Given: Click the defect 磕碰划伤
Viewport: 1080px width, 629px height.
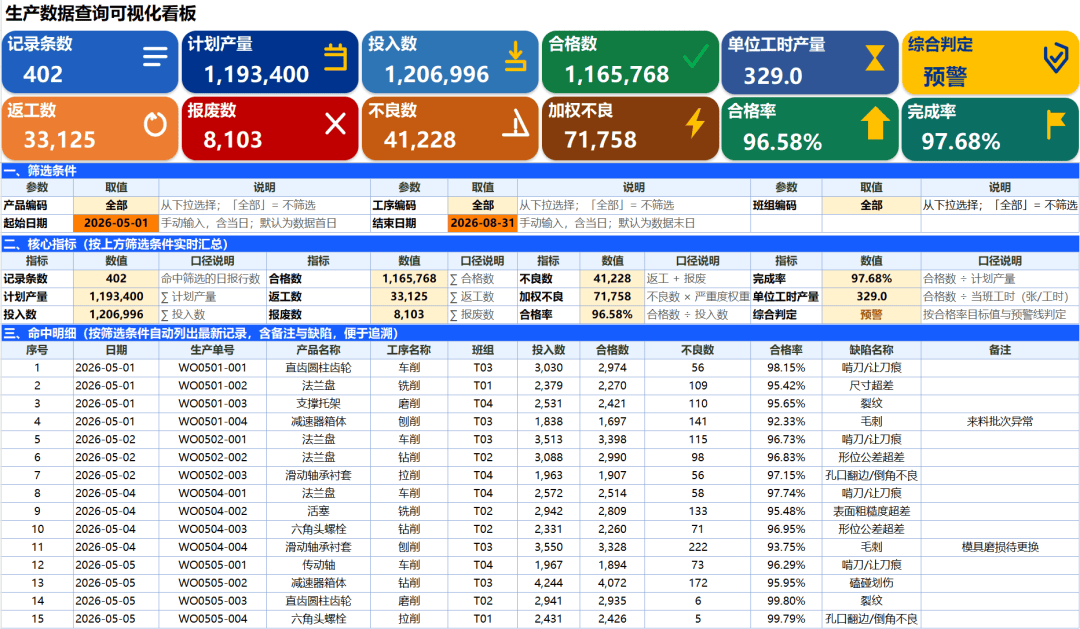Looking at the screenshot, I should pyautogui.click(x=871, y=583).
